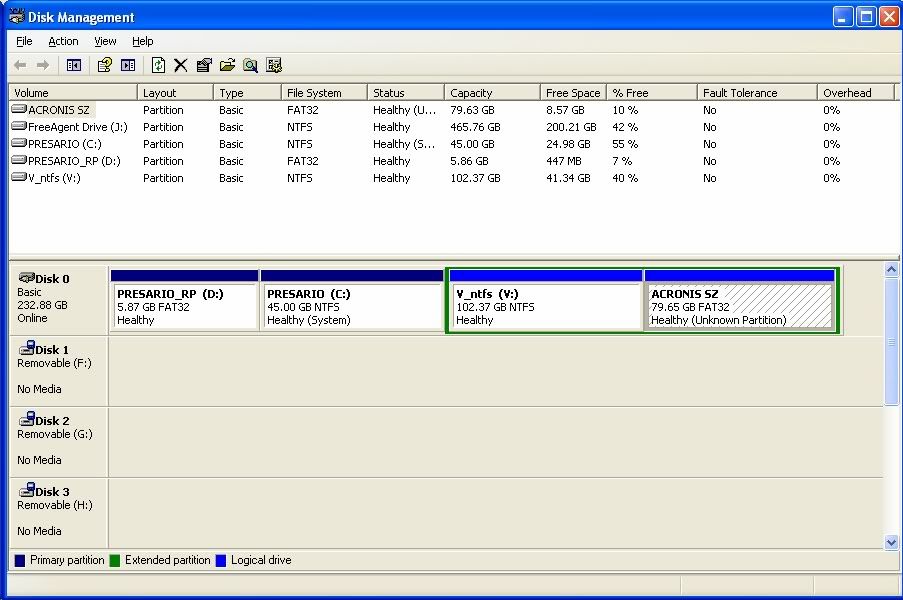Click the Back arrow toolbar icon
Viewport: 903px width, 600px height.
click(20, 66)
